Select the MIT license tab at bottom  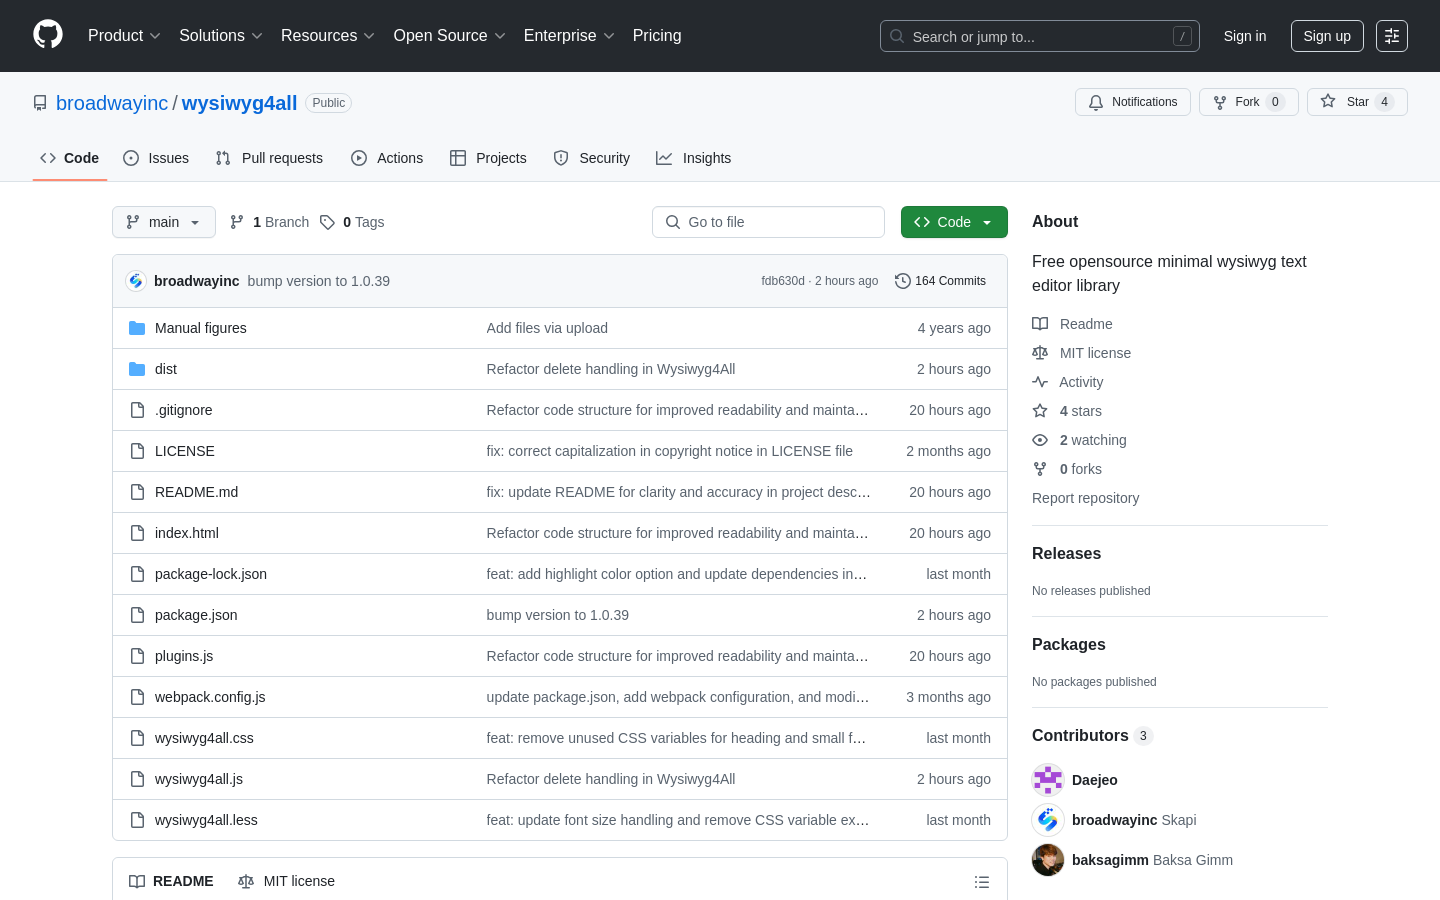coord(287,881)
